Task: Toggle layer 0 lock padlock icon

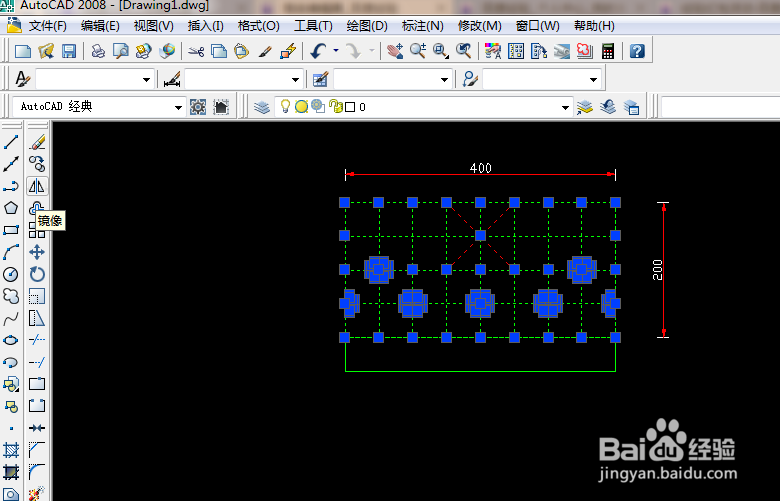Action: point(336,106)
